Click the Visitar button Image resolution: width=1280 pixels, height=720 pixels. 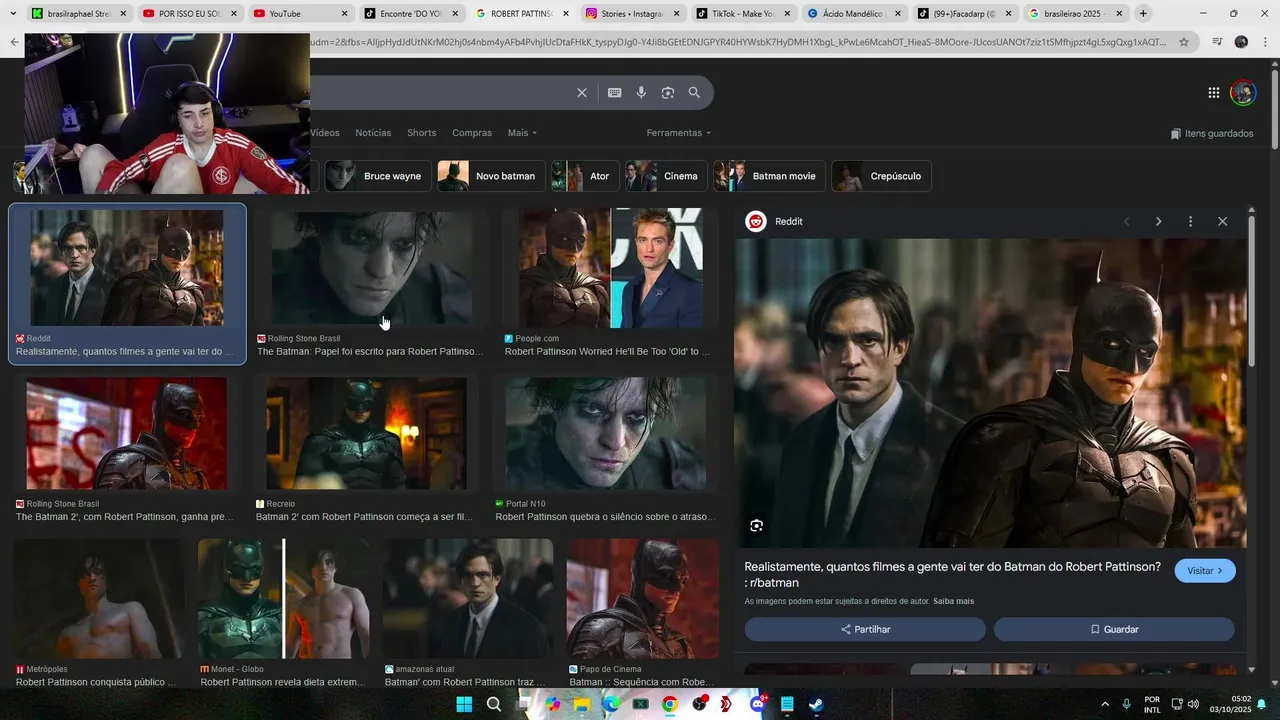[1205, 571]
